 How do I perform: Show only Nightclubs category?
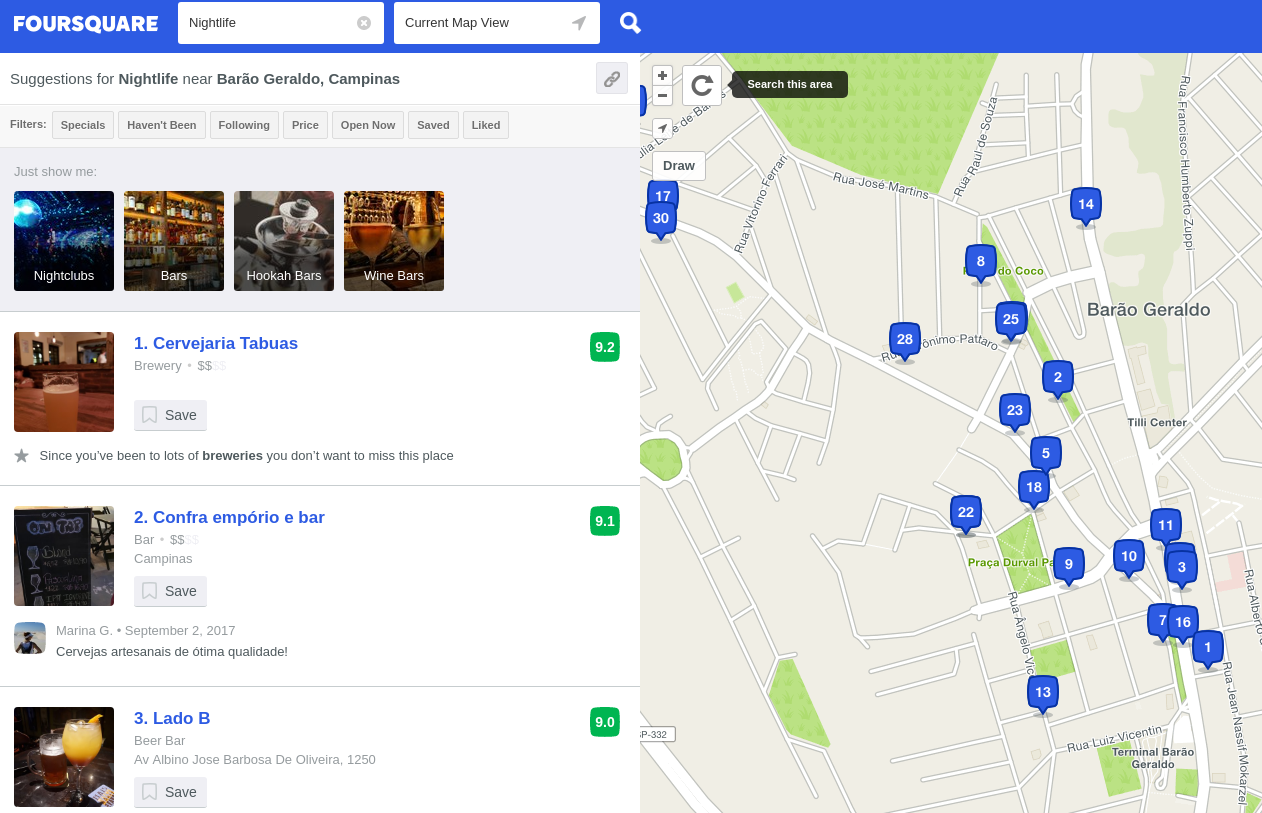click(64, 241)
